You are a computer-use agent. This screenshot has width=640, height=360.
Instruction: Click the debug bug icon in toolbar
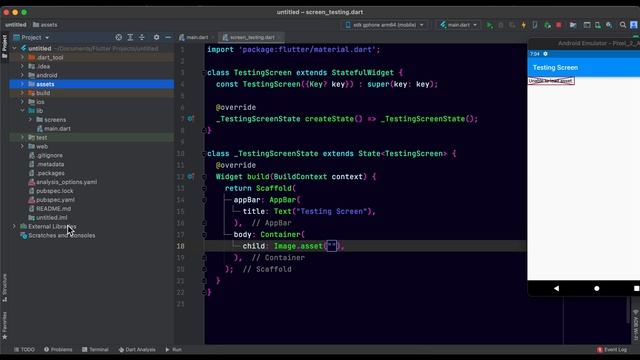coord(501,25)
